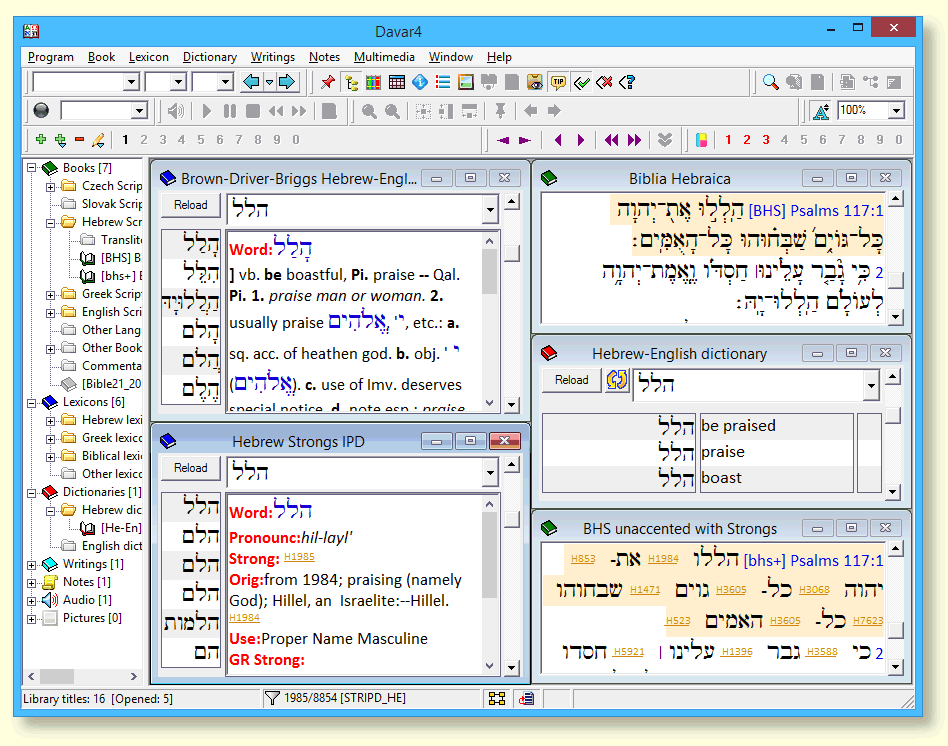This screenshot has width=948, height=746.
Task: Toggle red highlighter number 1
Action: tap(728, 140)
